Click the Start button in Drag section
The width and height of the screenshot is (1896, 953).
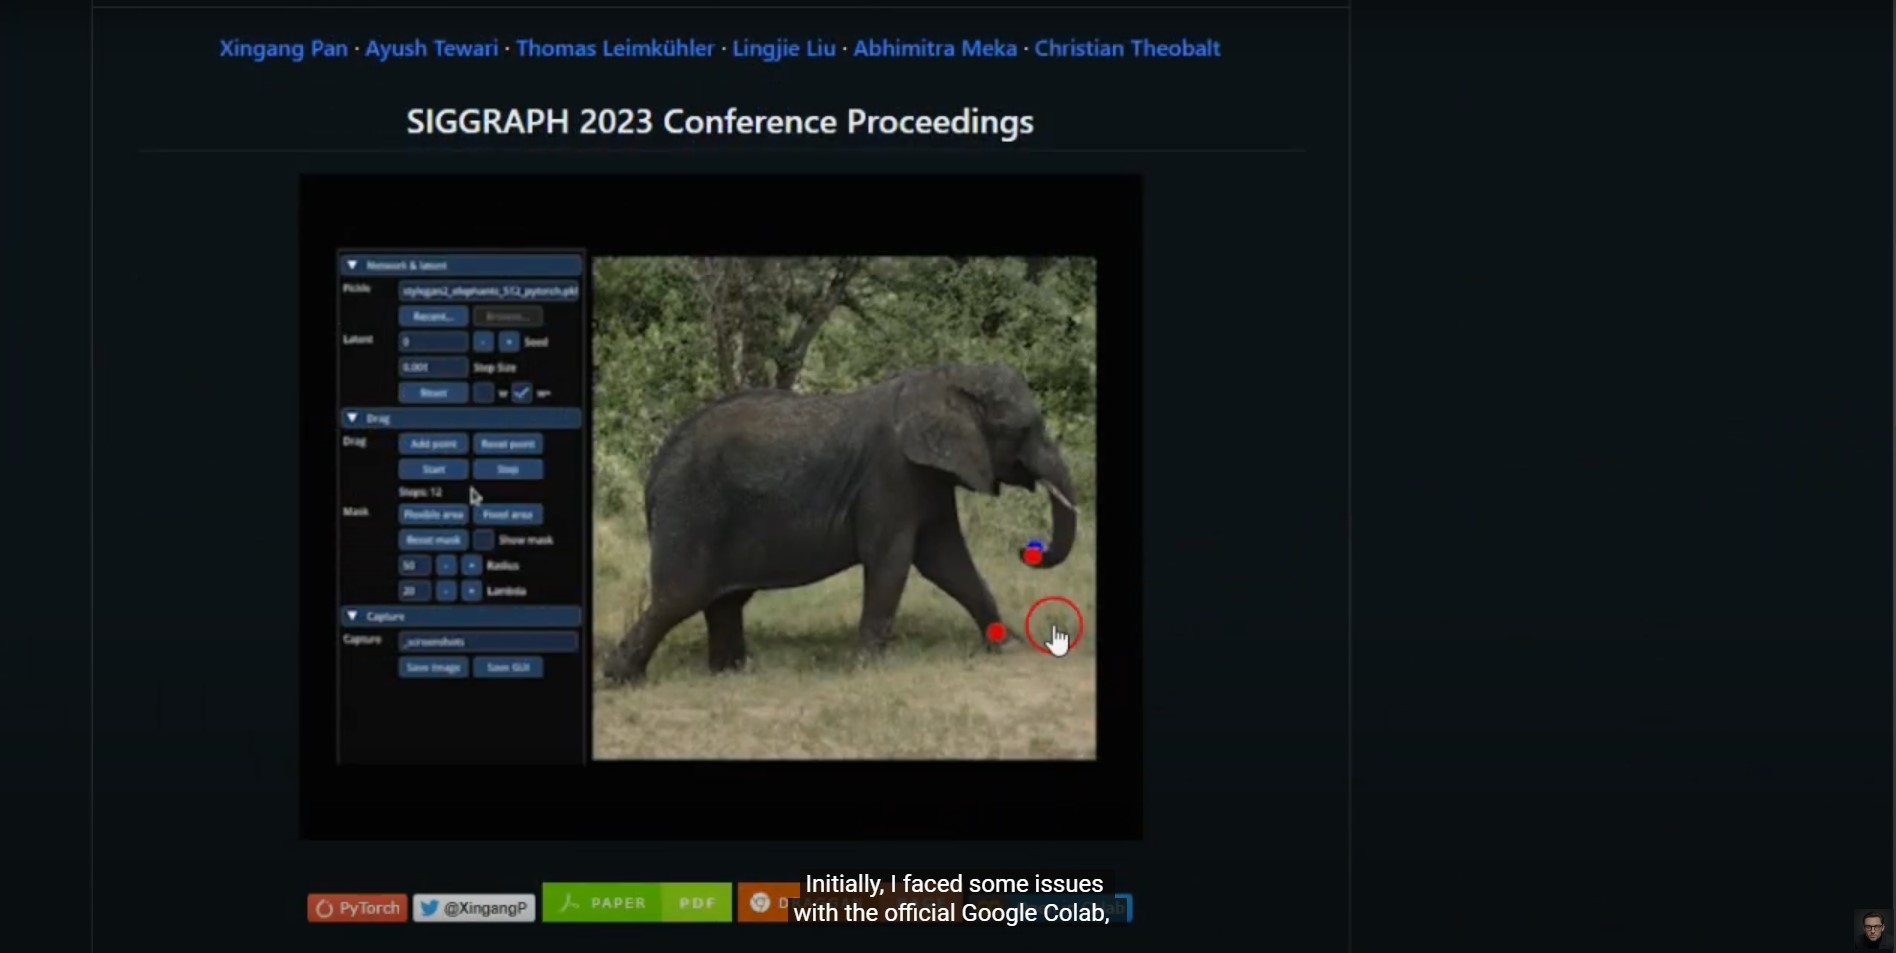(433, 469)
